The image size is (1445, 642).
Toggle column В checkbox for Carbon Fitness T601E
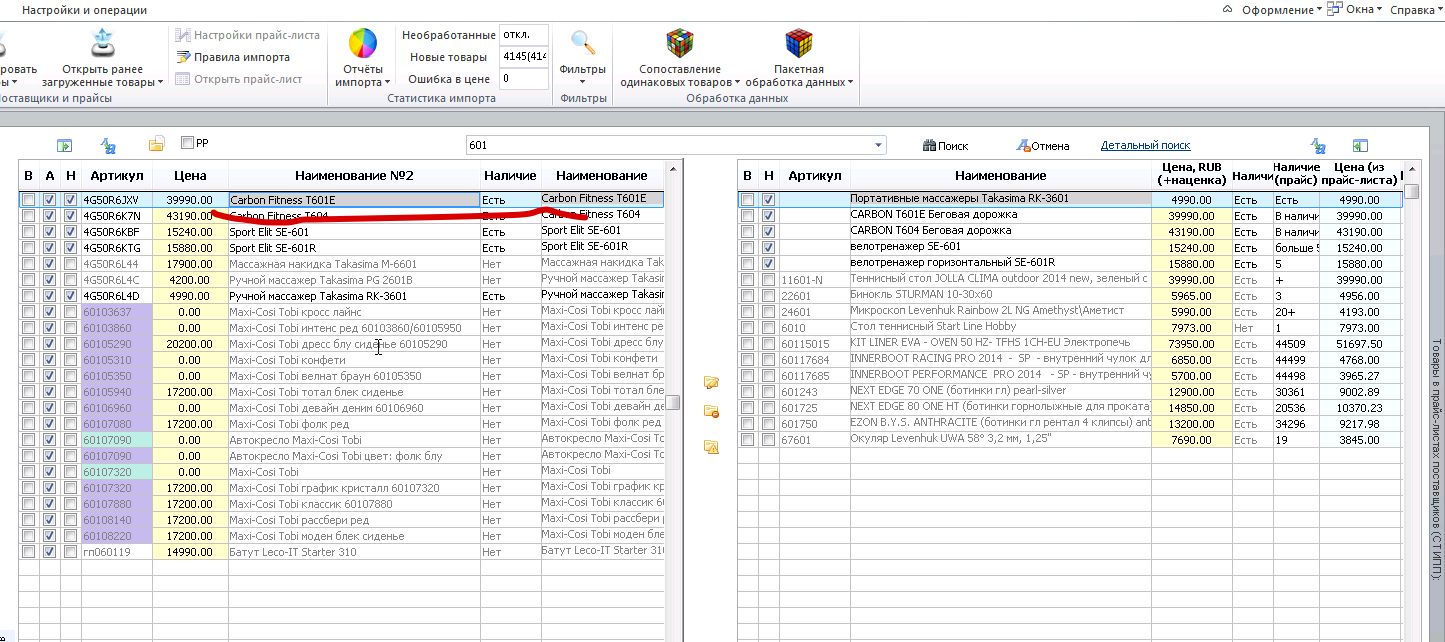pos(29,200)
